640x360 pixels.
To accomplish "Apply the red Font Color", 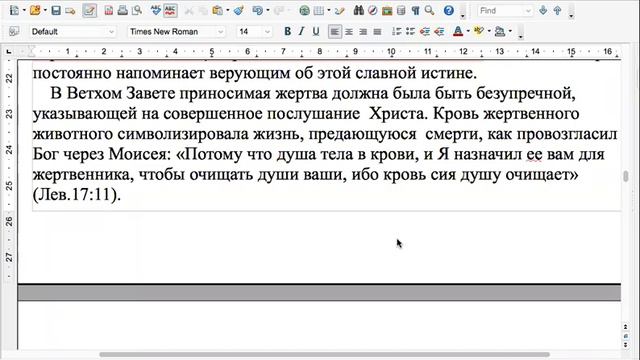I will pyautogui.click(x=458, y=31).
